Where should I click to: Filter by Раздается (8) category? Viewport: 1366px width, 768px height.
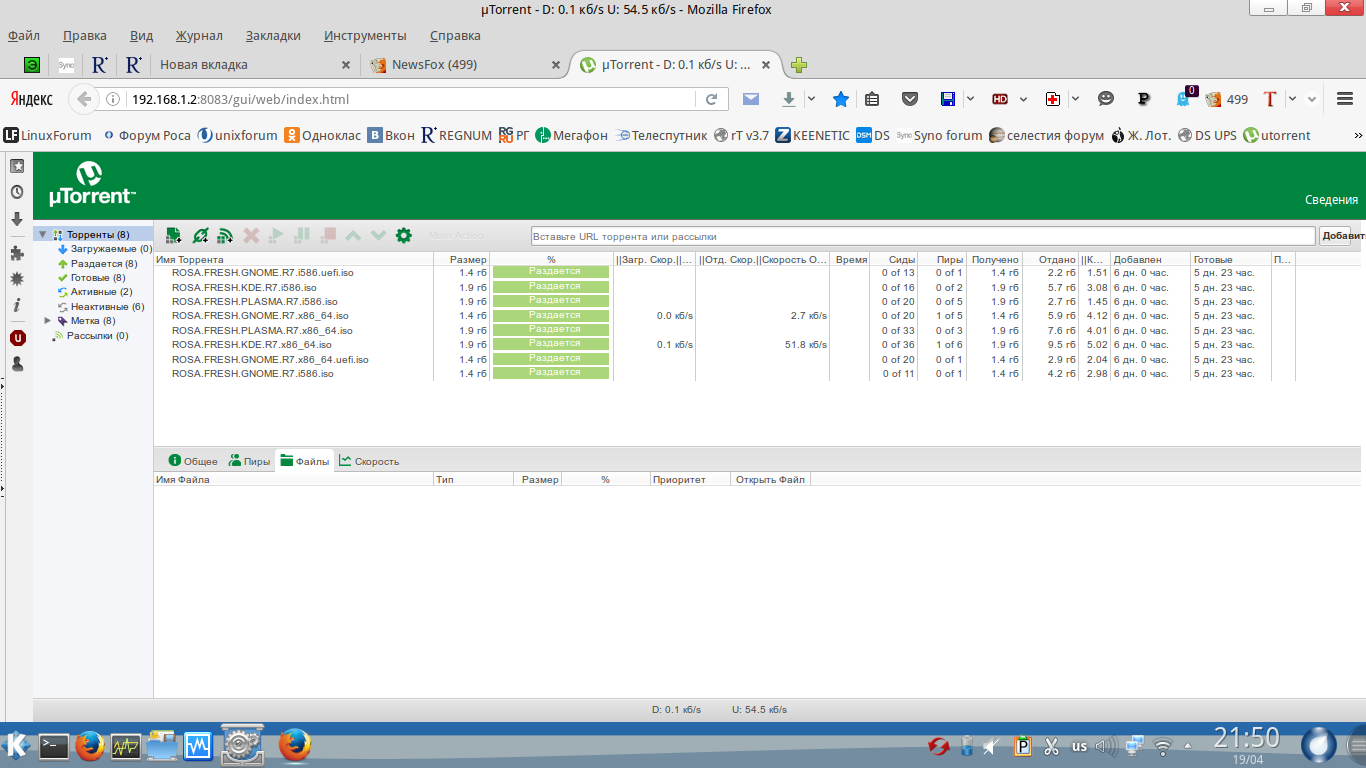coord(97,263)
